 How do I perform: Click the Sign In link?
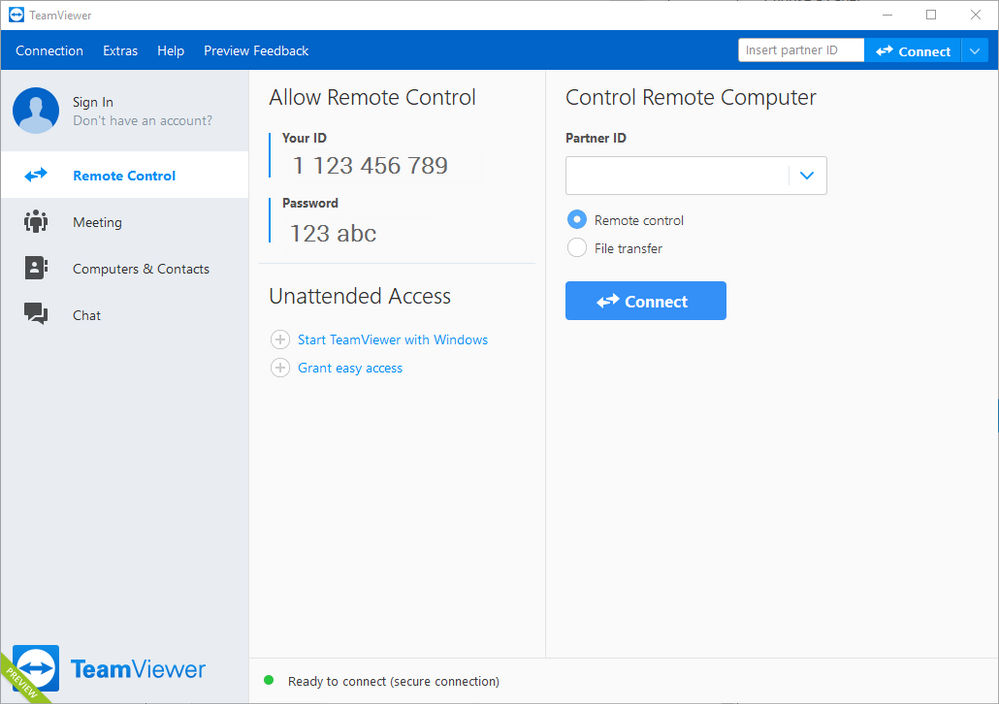(x=93, y=102)
